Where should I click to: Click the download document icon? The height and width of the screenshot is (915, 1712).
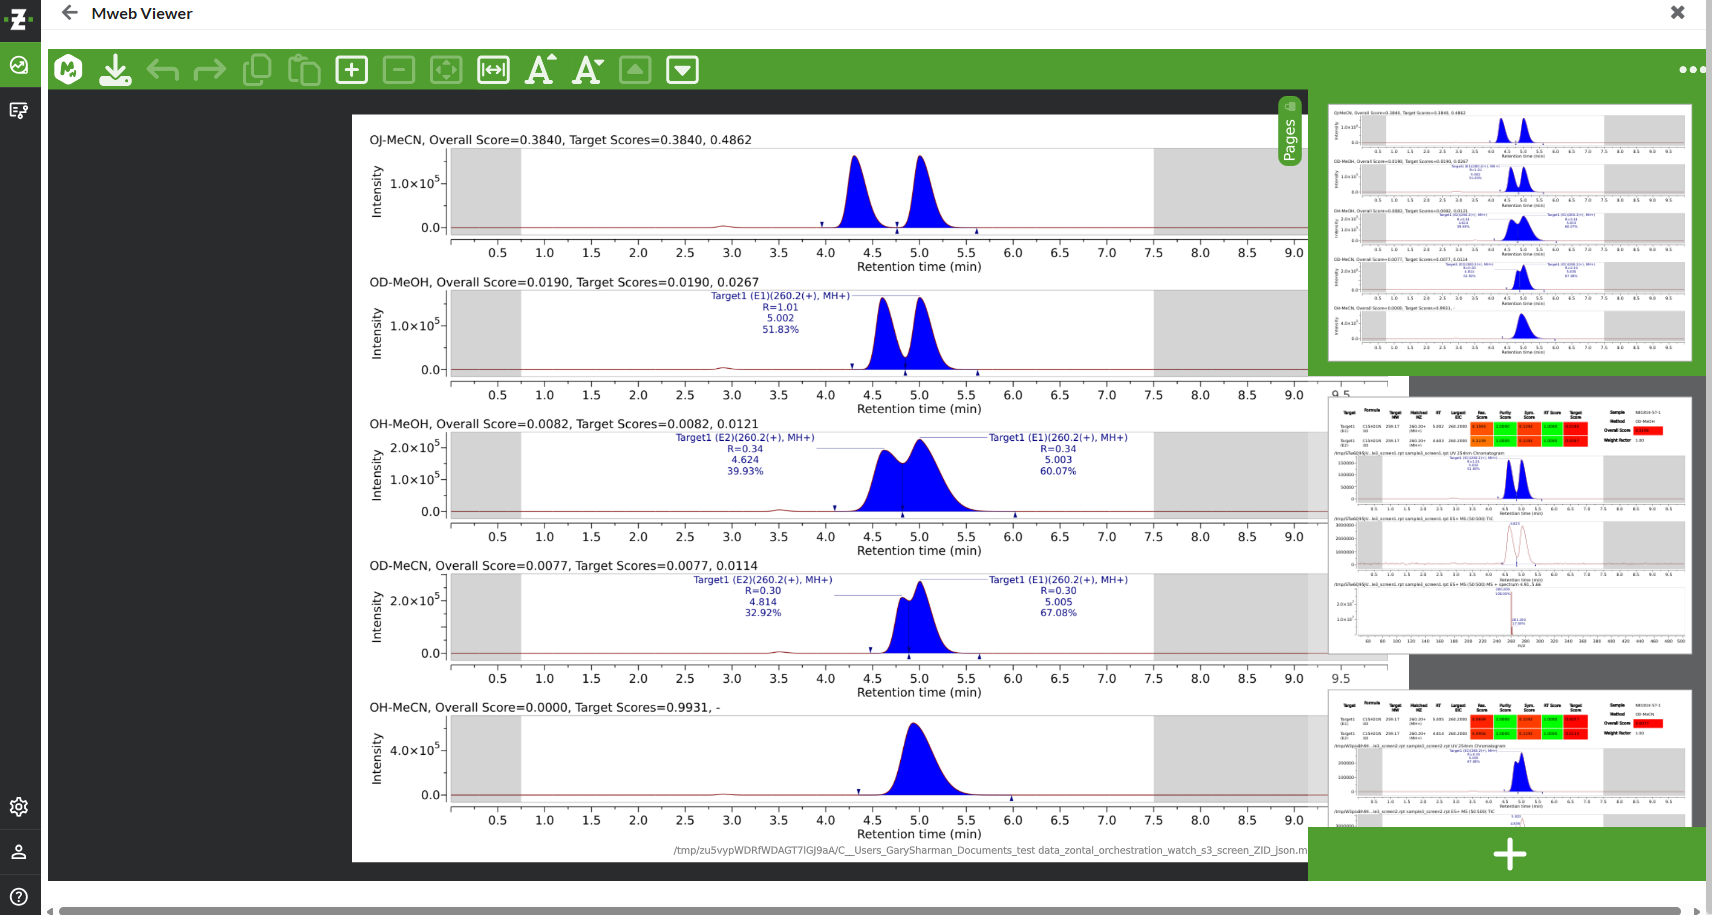[x=115, y=69]
